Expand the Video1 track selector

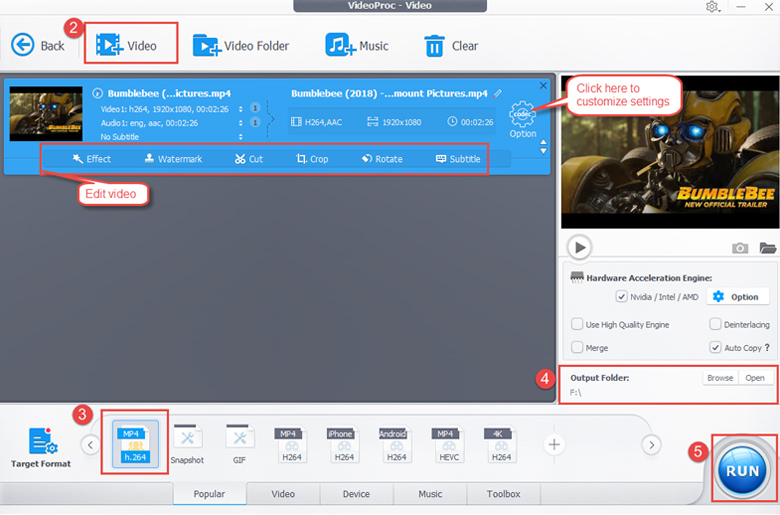coord(241,109)
